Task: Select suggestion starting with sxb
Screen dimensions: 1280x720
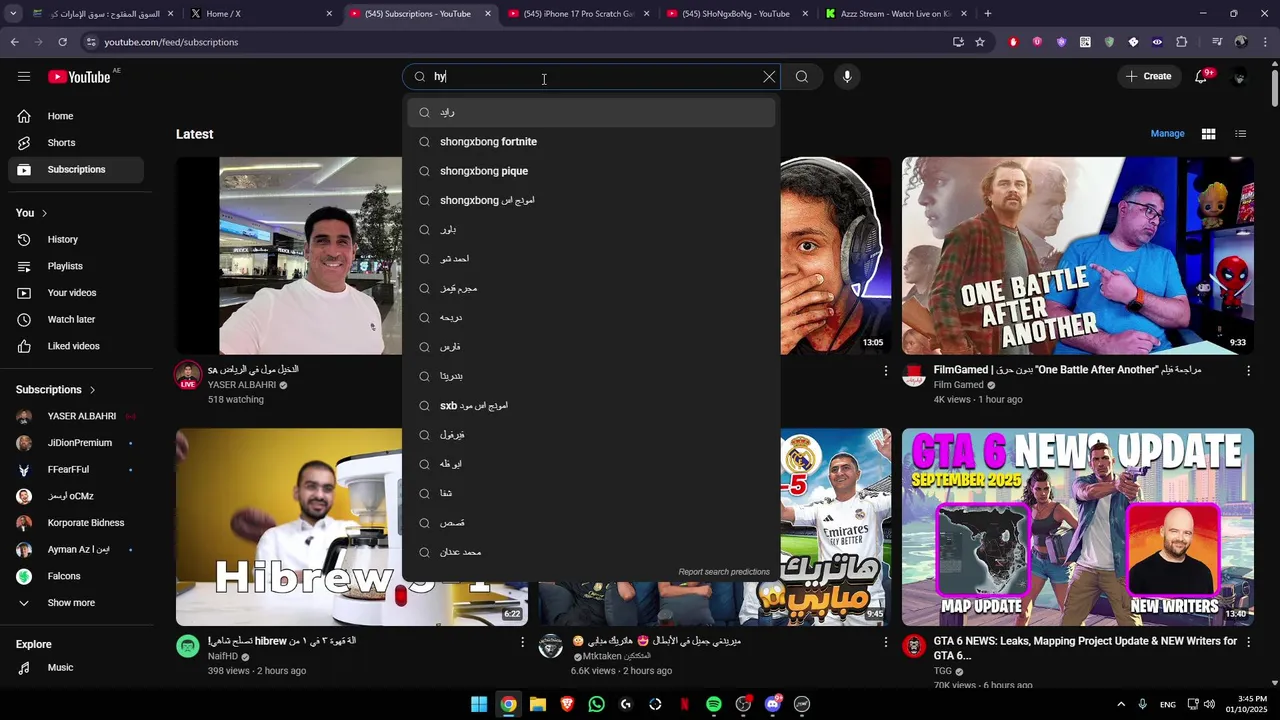Action: (591, 406)
